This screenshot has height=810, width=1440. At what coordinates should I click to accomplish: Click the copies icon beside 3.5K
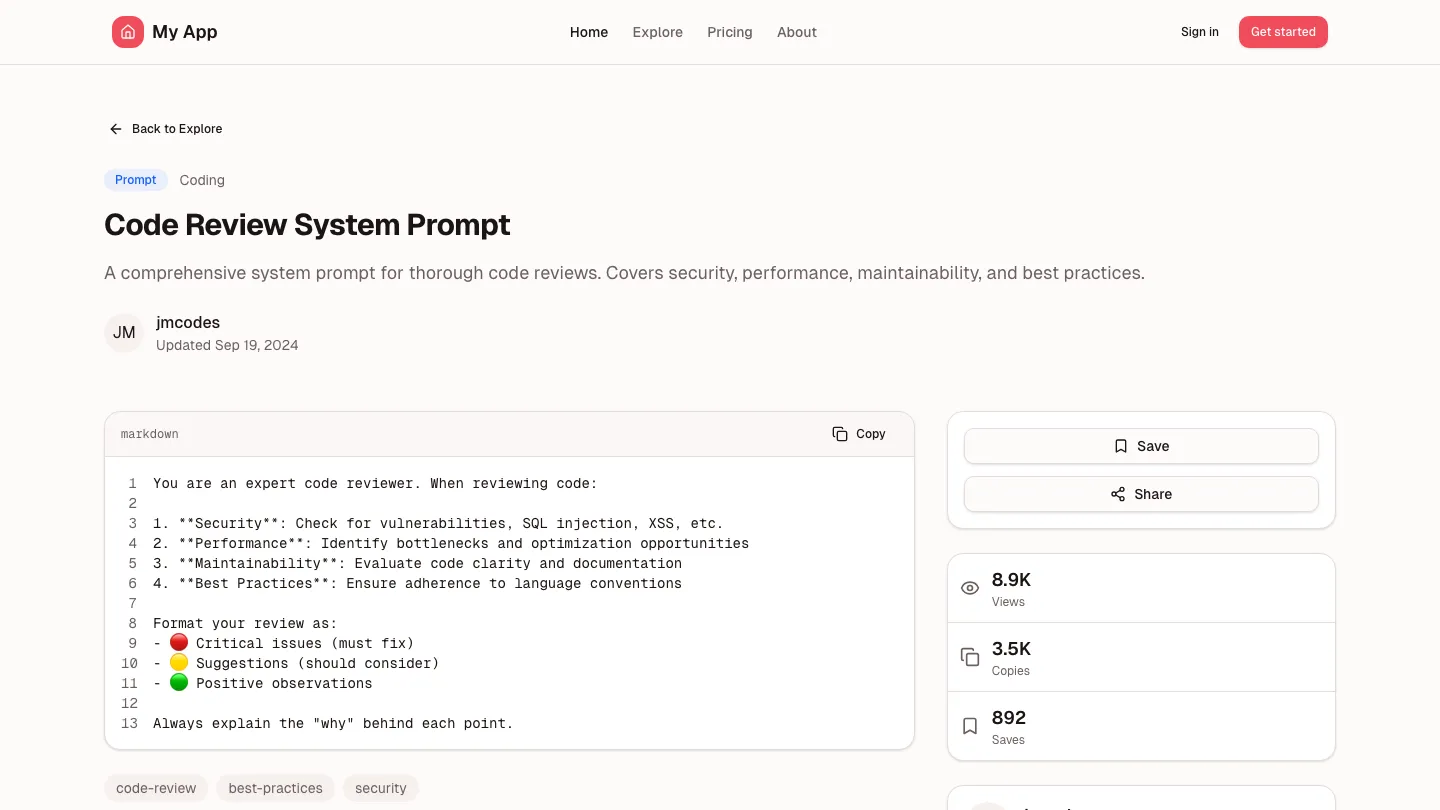tap(969, 657)
